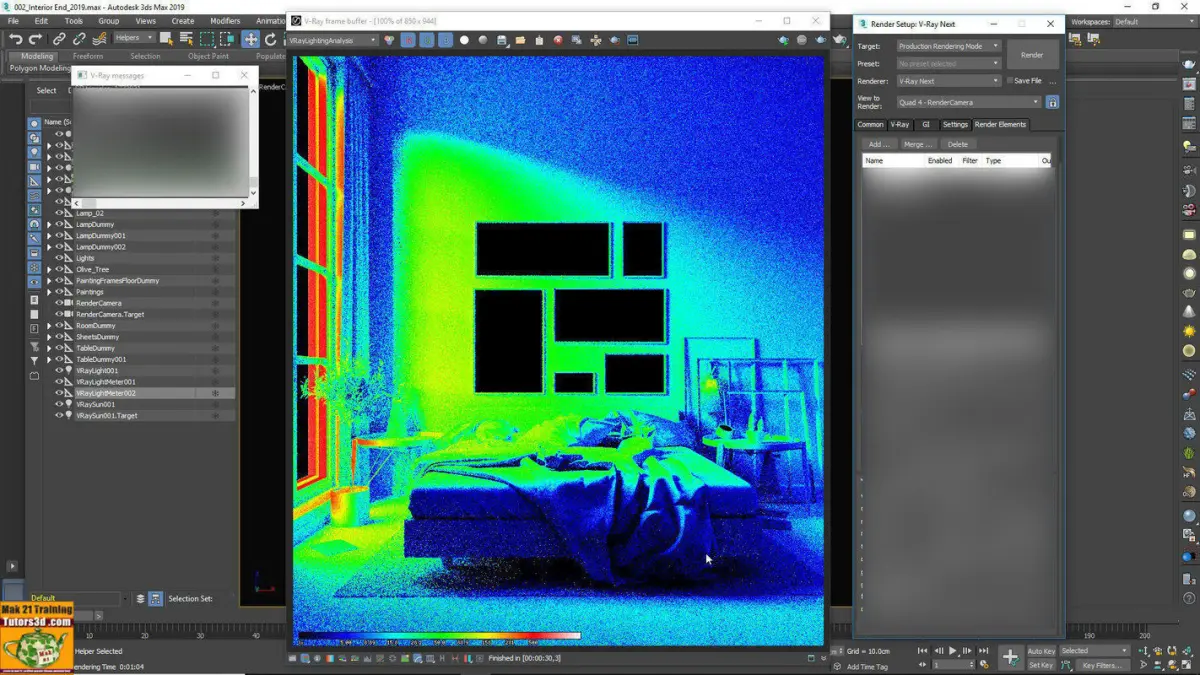Switch to V-Ray tab in Render Setup
The image size is (1200, 675).
pyautogui.click(x=900, y=125)
